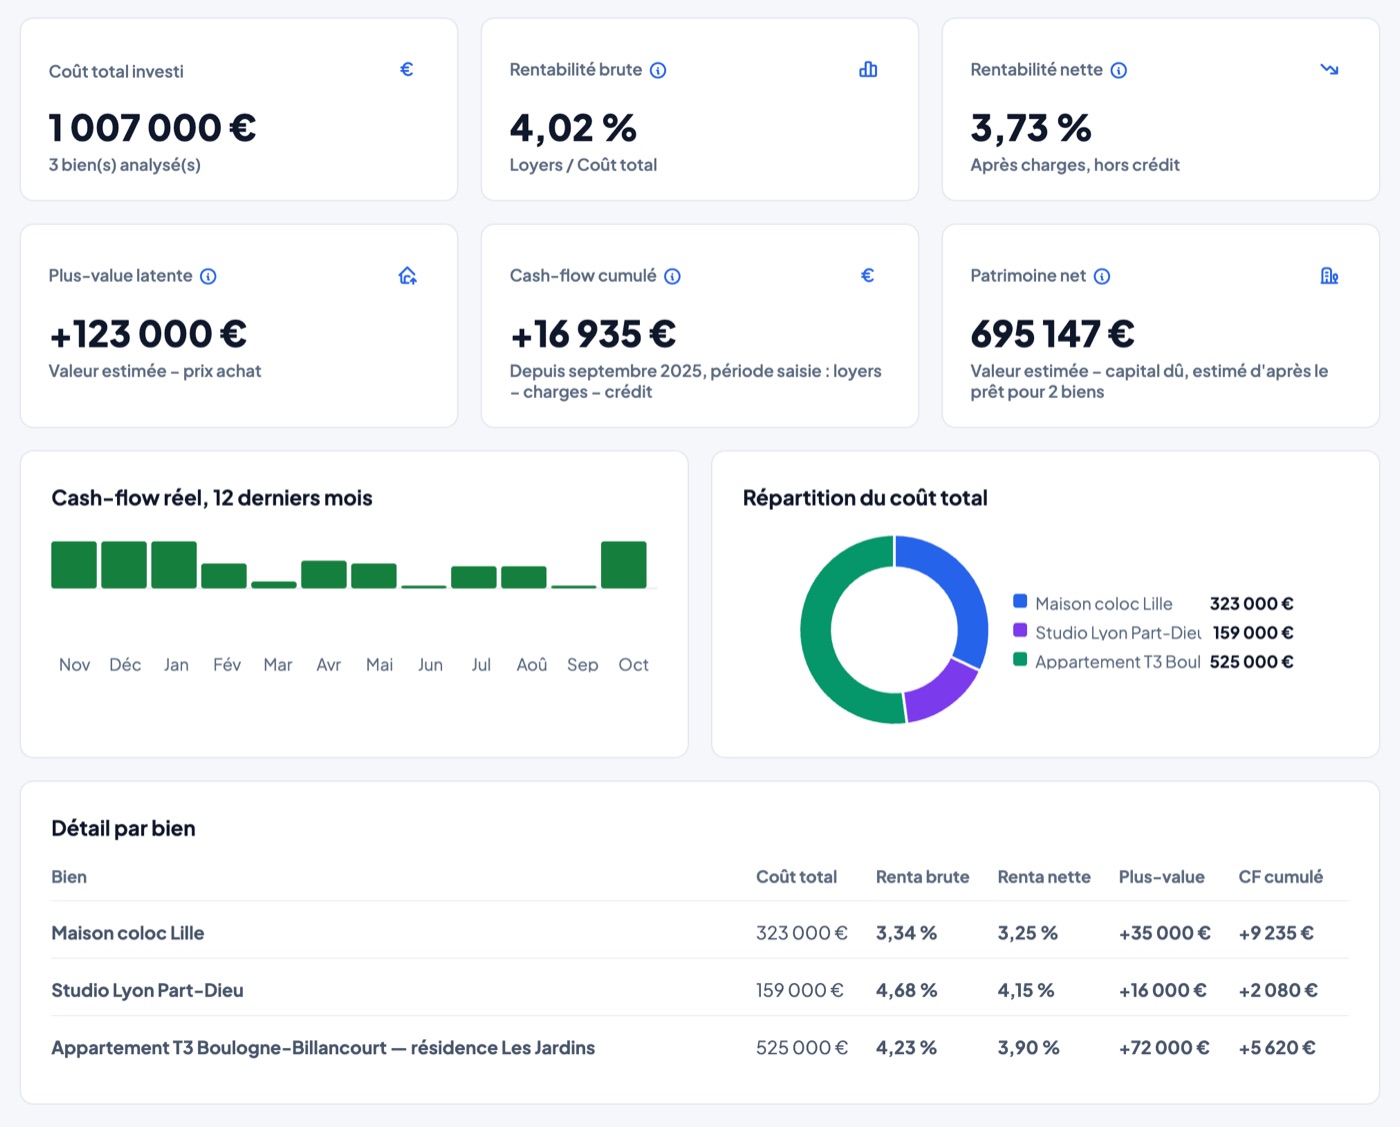The image size is (1400, 1127).
Task: Click the +123 000 € latent gain value
Action: point(148,334)
